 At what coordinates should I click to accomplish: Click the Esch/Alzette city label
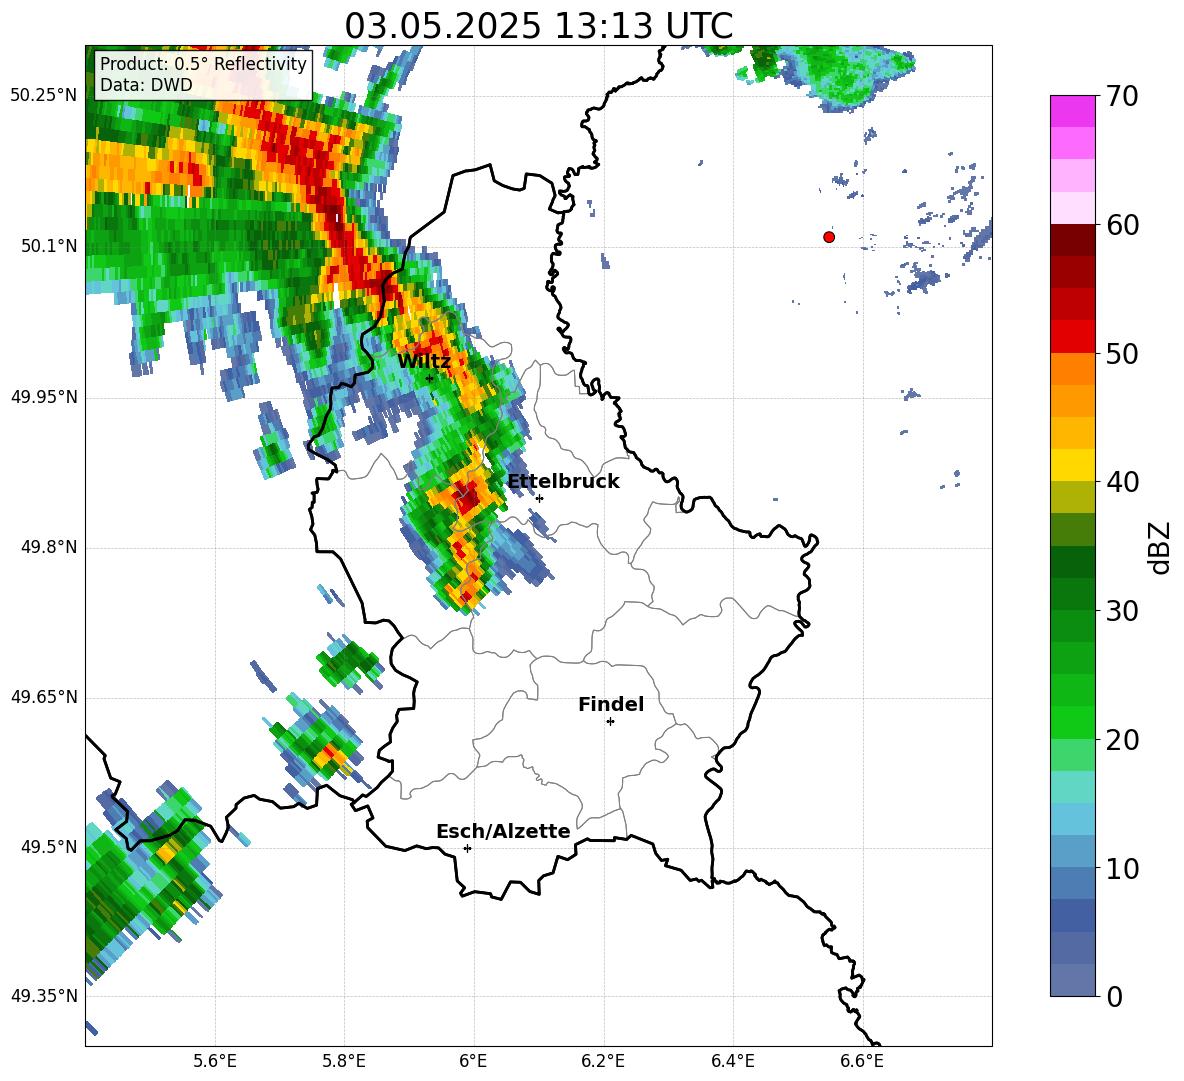click(x=503, y=831)
